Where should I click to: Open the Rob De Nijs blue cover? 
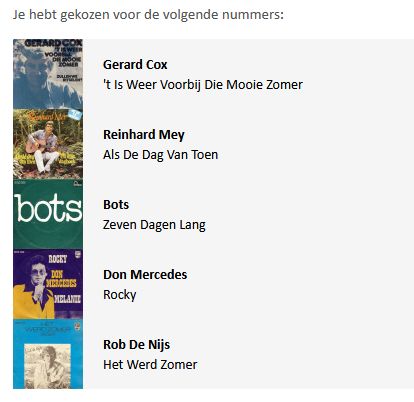(x=48, y=354)
